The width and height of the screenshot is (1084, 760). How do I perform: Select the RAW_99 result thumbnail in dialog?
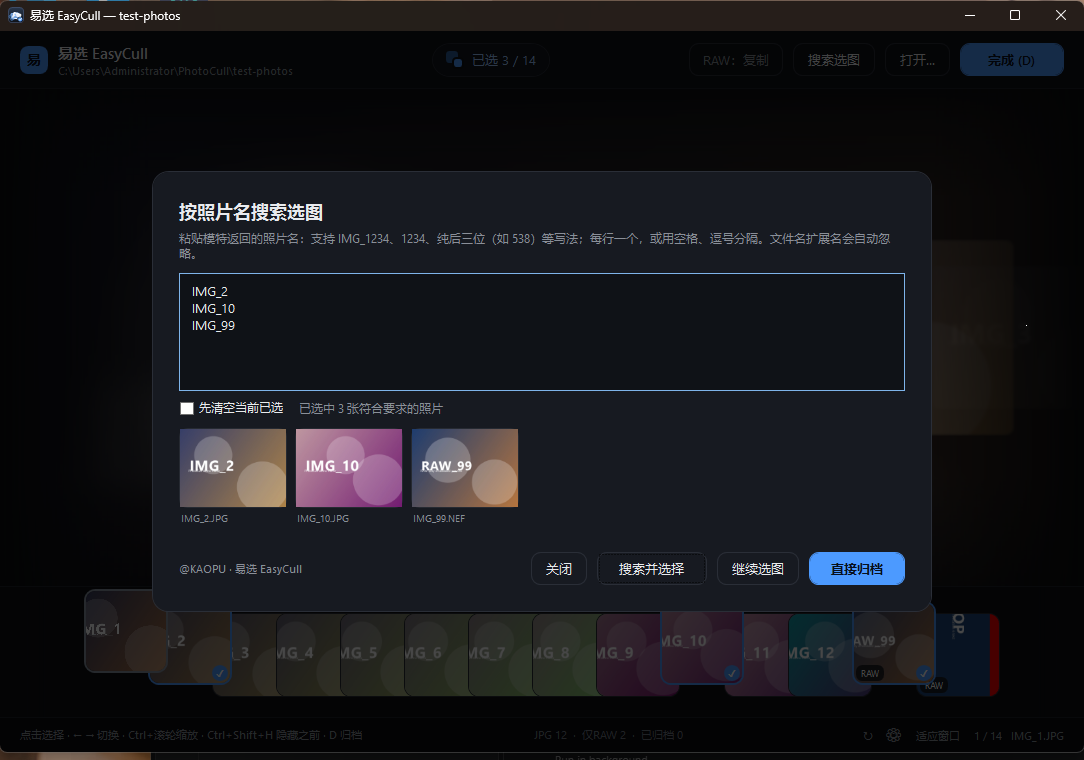[465, 467]
